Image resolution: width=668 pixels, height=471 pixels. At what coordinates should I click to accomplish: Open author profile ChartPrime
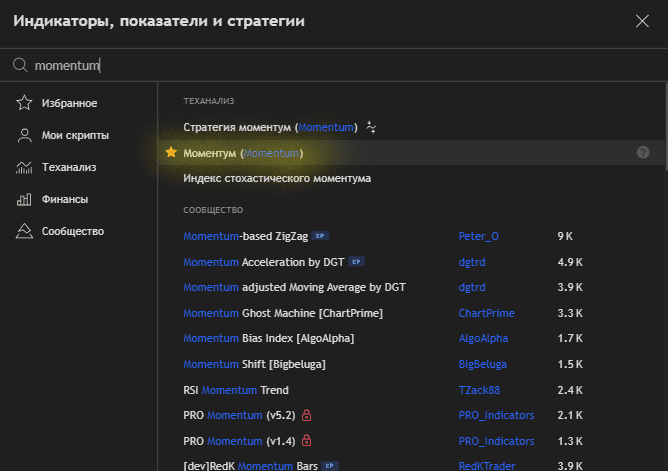click(x=486, y=313)
